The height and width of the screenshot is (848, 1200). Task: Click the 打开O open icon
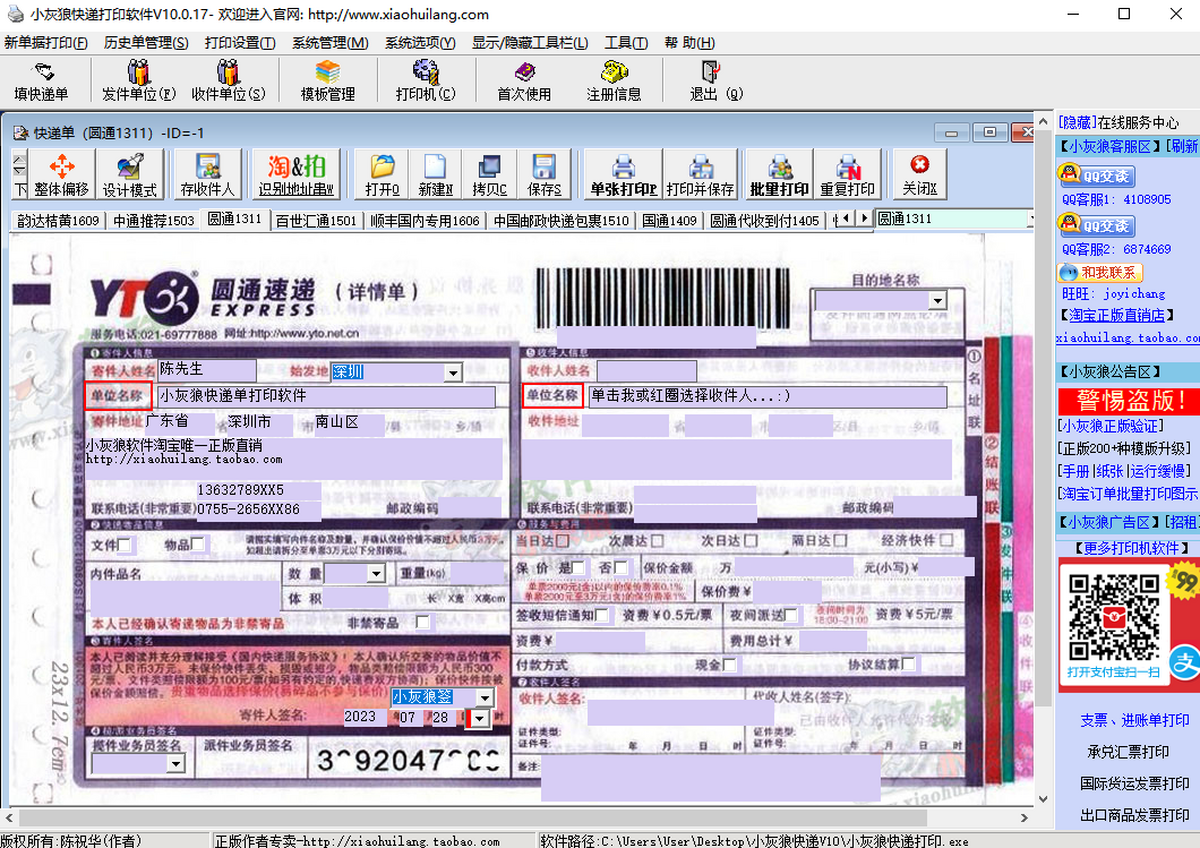pyautogui.click(x=382, y=175)
